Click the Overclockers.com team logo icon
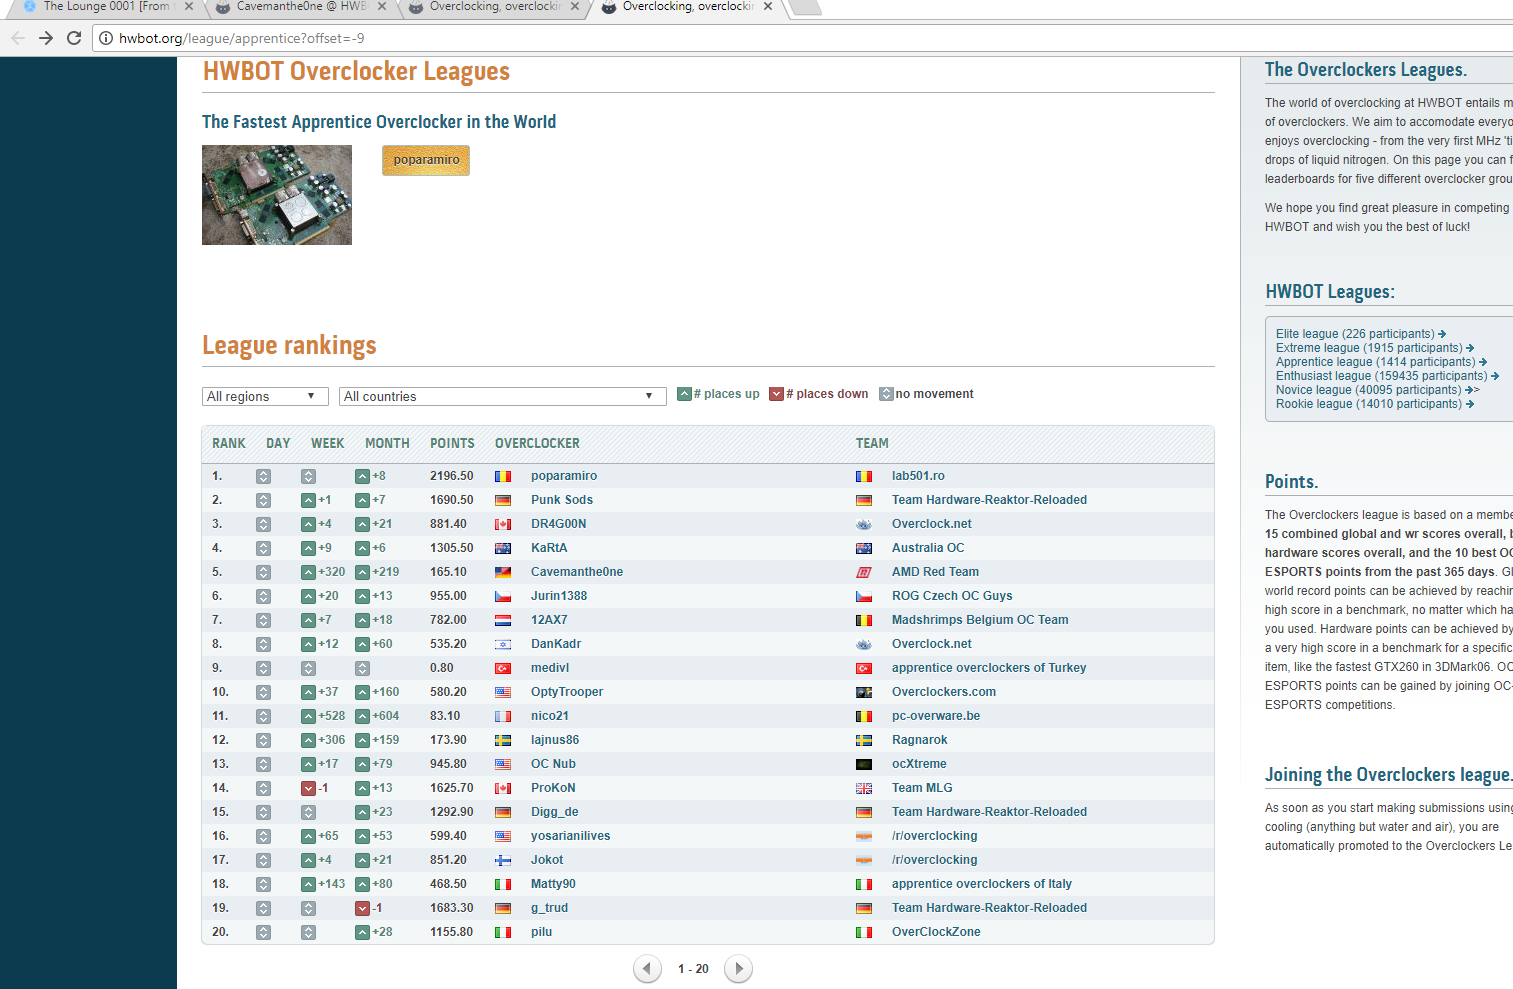Image resolution: width=1513 pixels, height=989 pixels. tap(864, 693)
